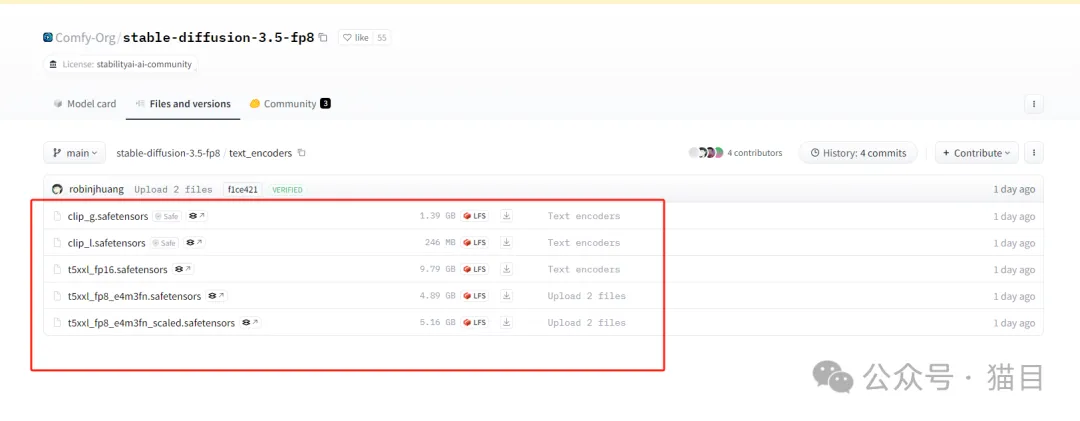This screenshot has height=421, width=1080.
Task: Open commit hash f1ce421
Action: pyautogui.click(x=242, y=189)
